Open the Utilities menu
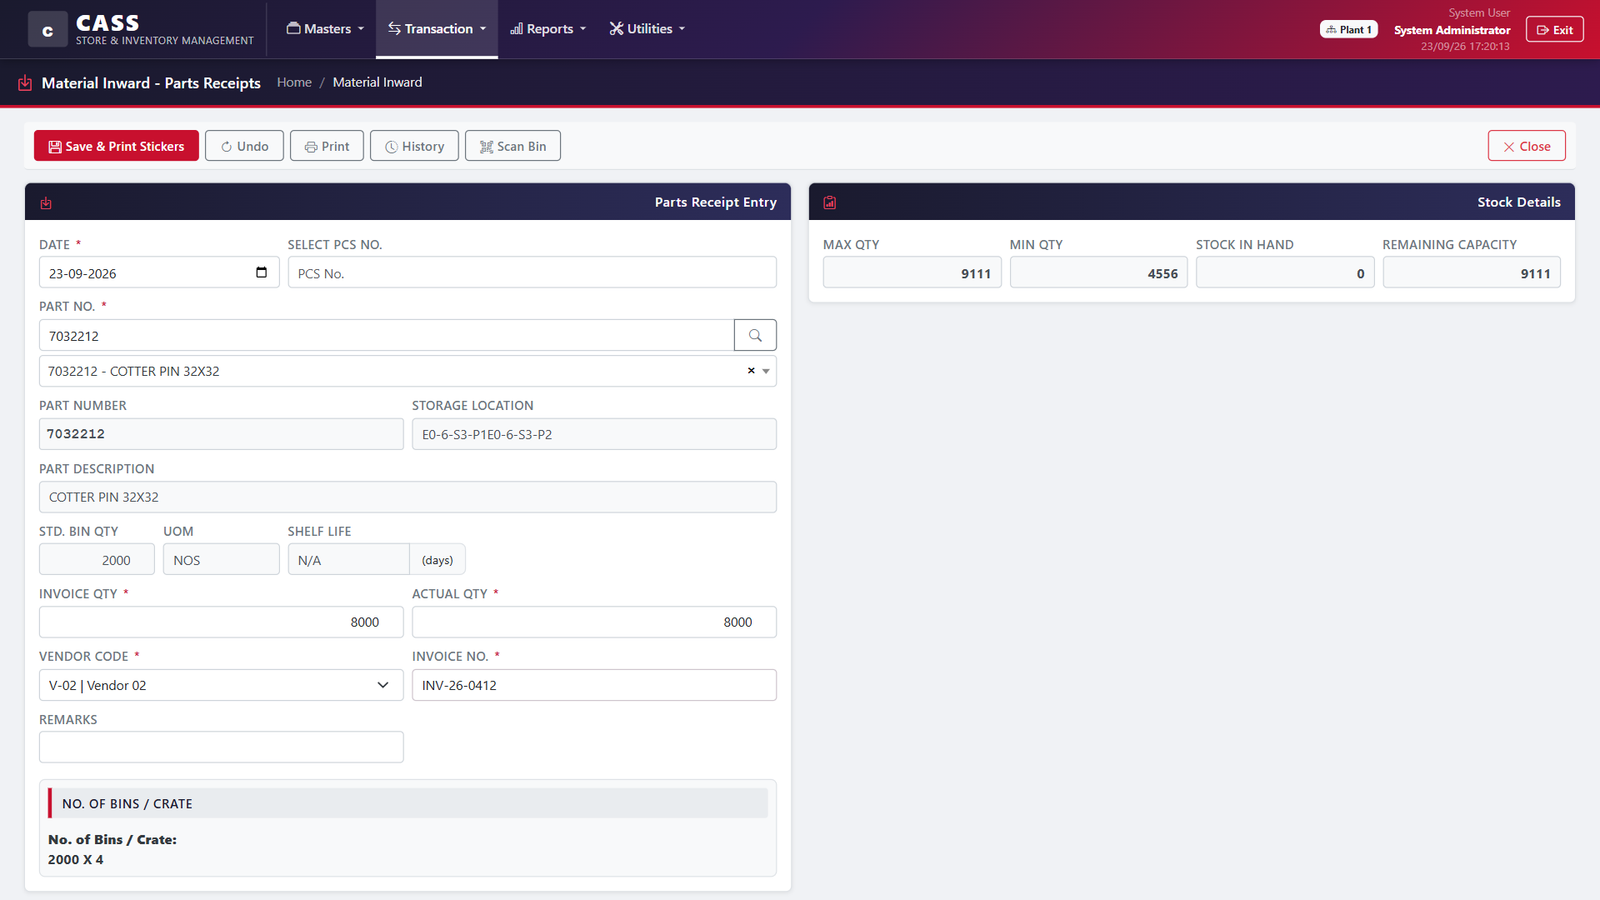 click(647, 29)
